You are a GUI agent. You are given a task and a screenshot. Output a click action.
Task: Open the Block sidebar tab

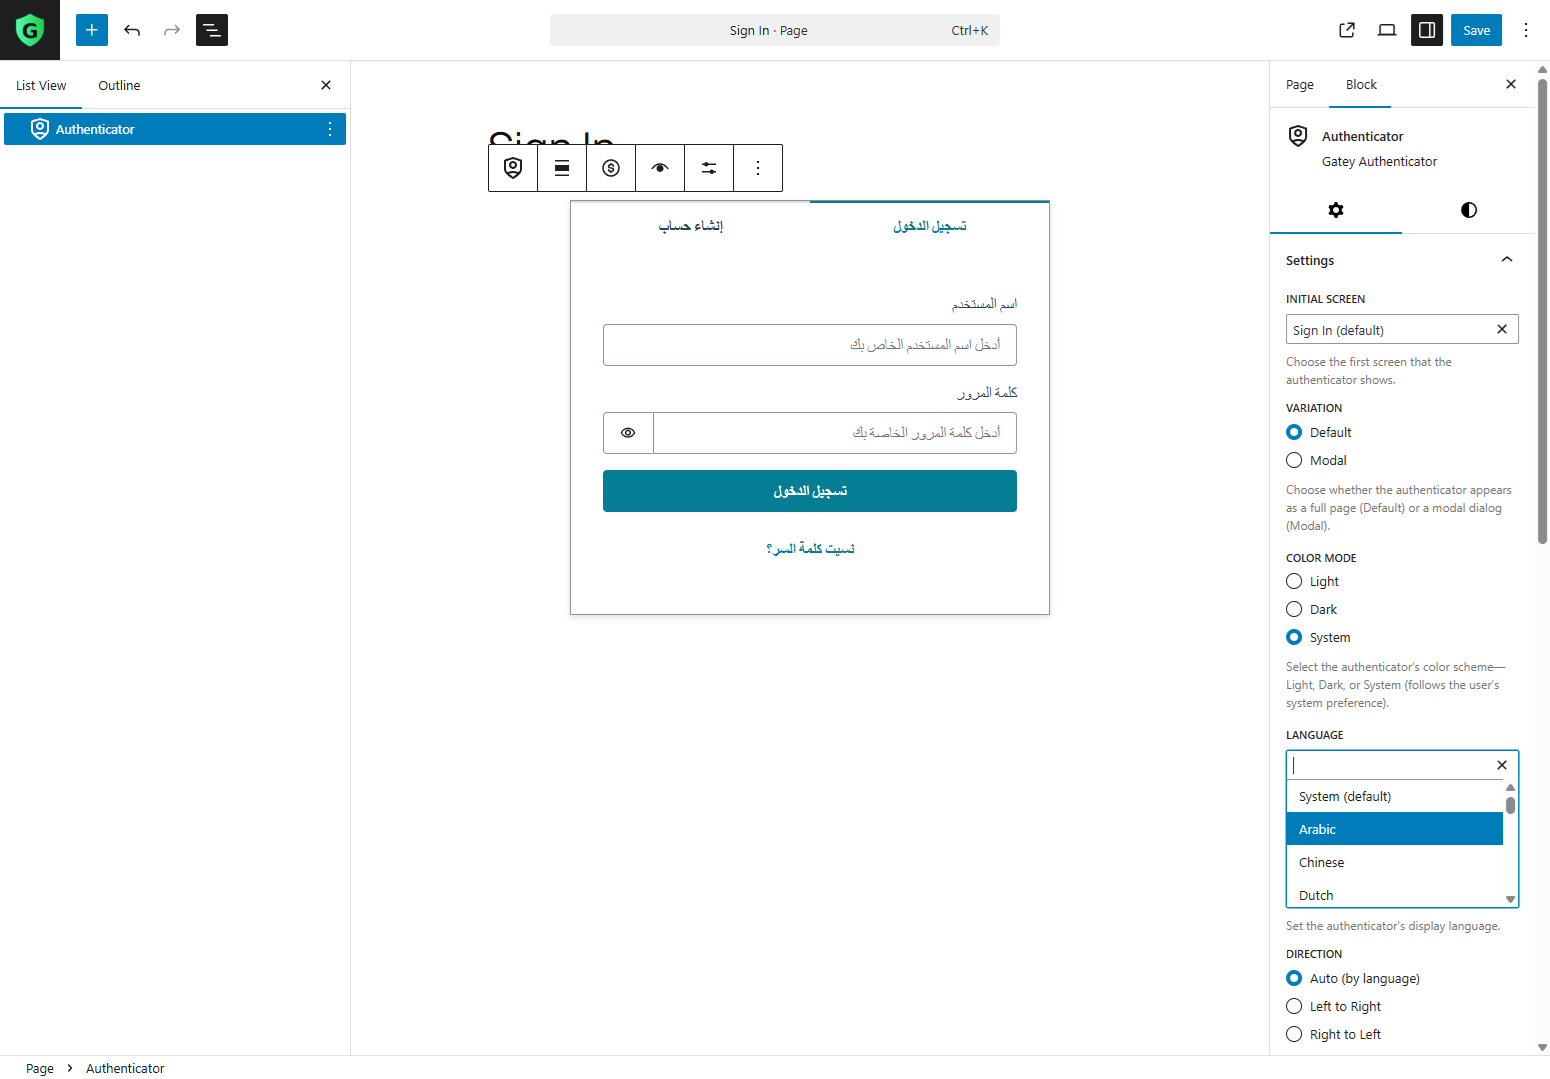click(1361, 84)
